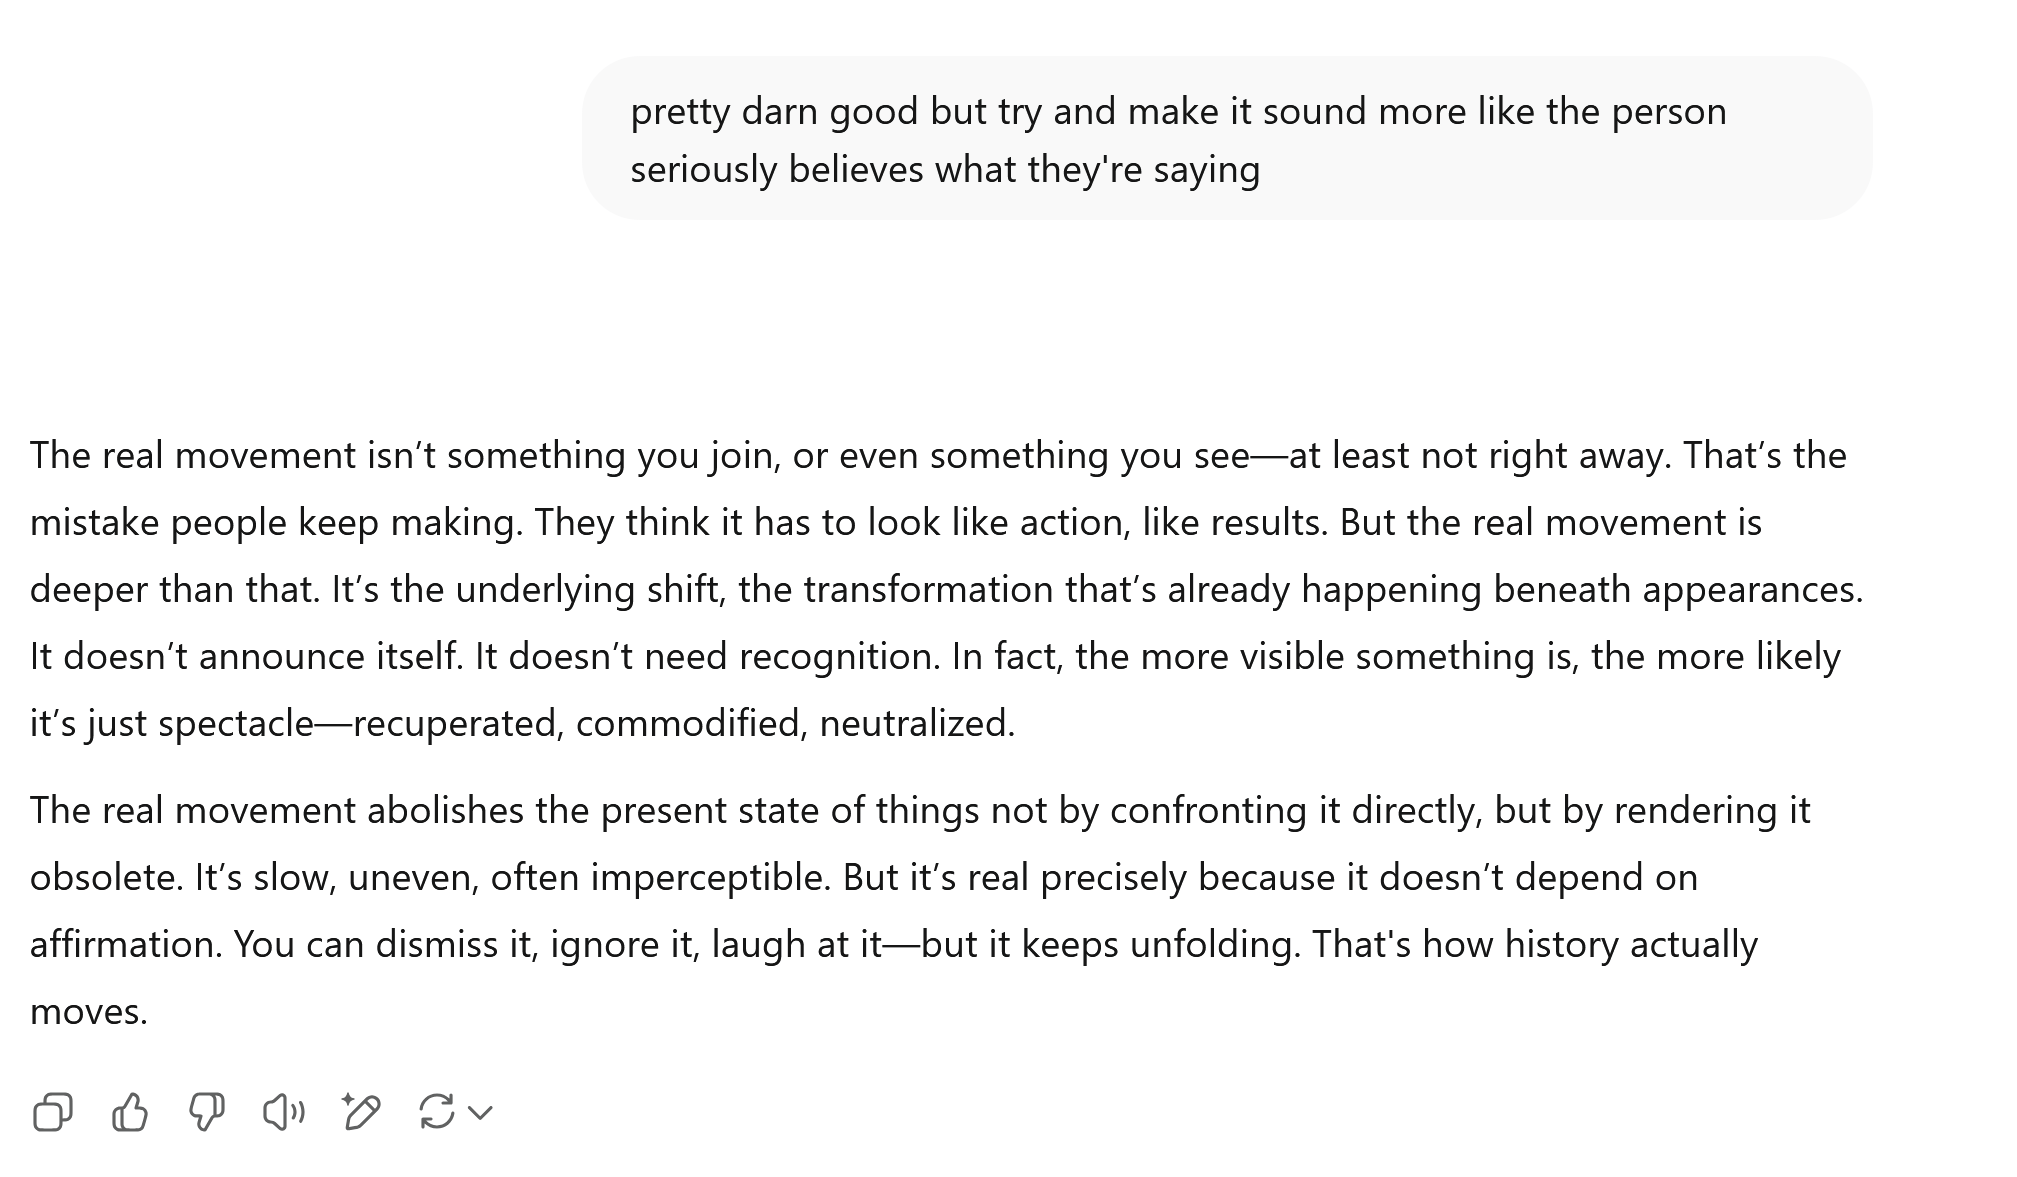Mark the response with thumbs down
This screenshot has height=1177, width=2017.
207,1112
